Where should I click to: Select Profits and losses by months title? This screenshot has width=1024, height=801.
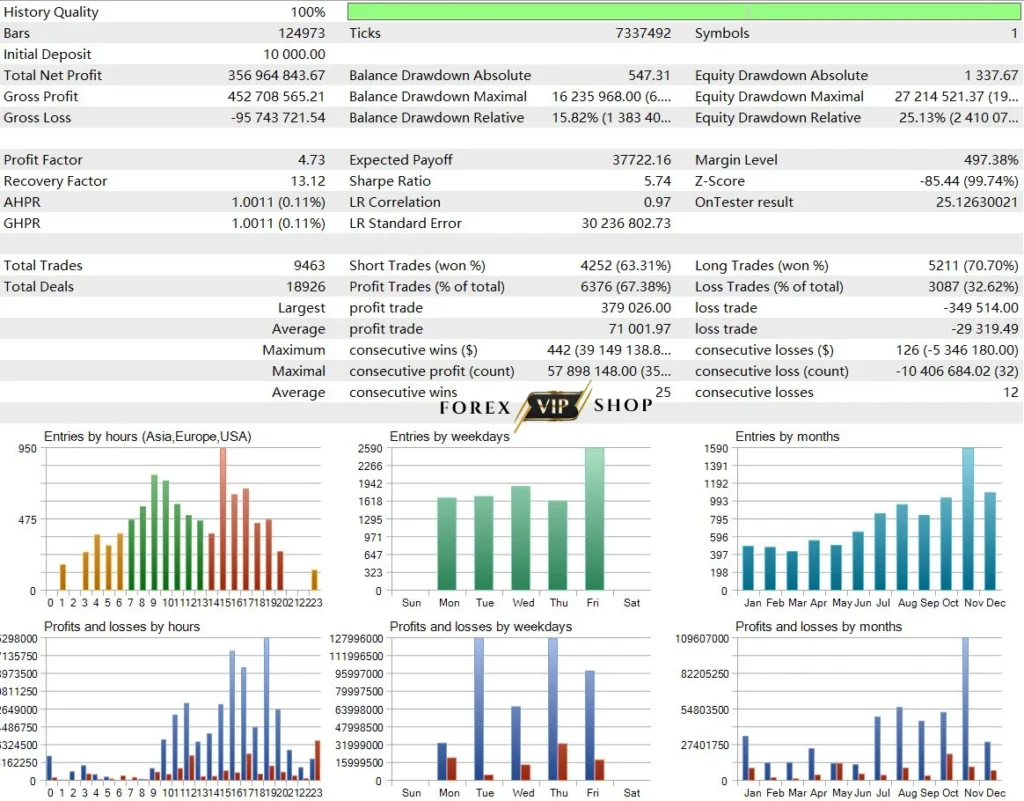[x=818, y=627]
